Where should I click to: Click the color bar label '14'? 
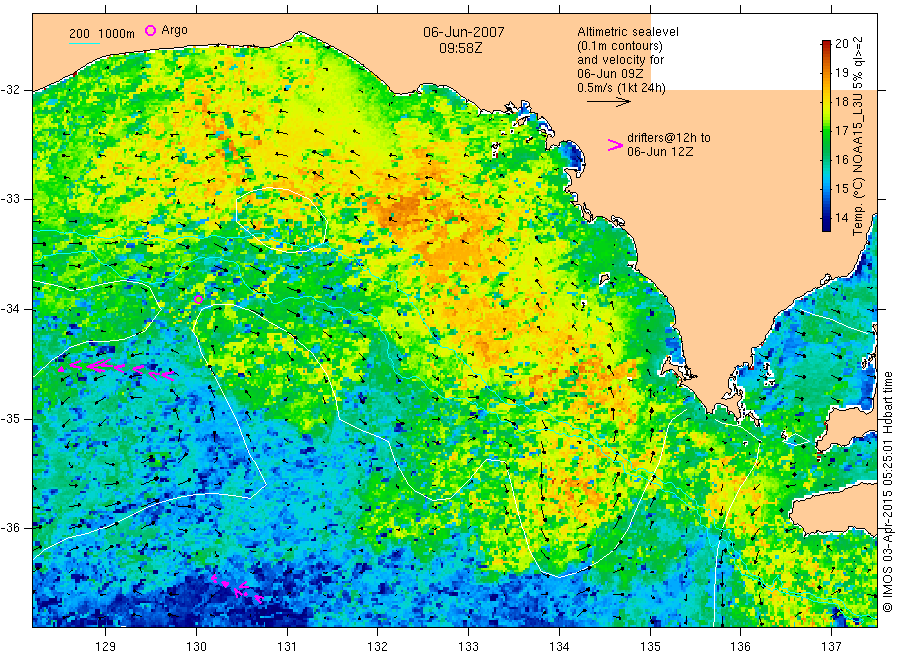[x=841, y=218]
